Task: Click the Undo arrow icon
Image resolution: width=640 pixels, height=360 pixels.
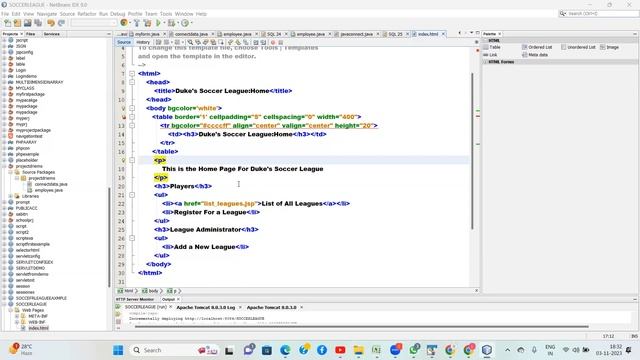Action: coord(51,23)
